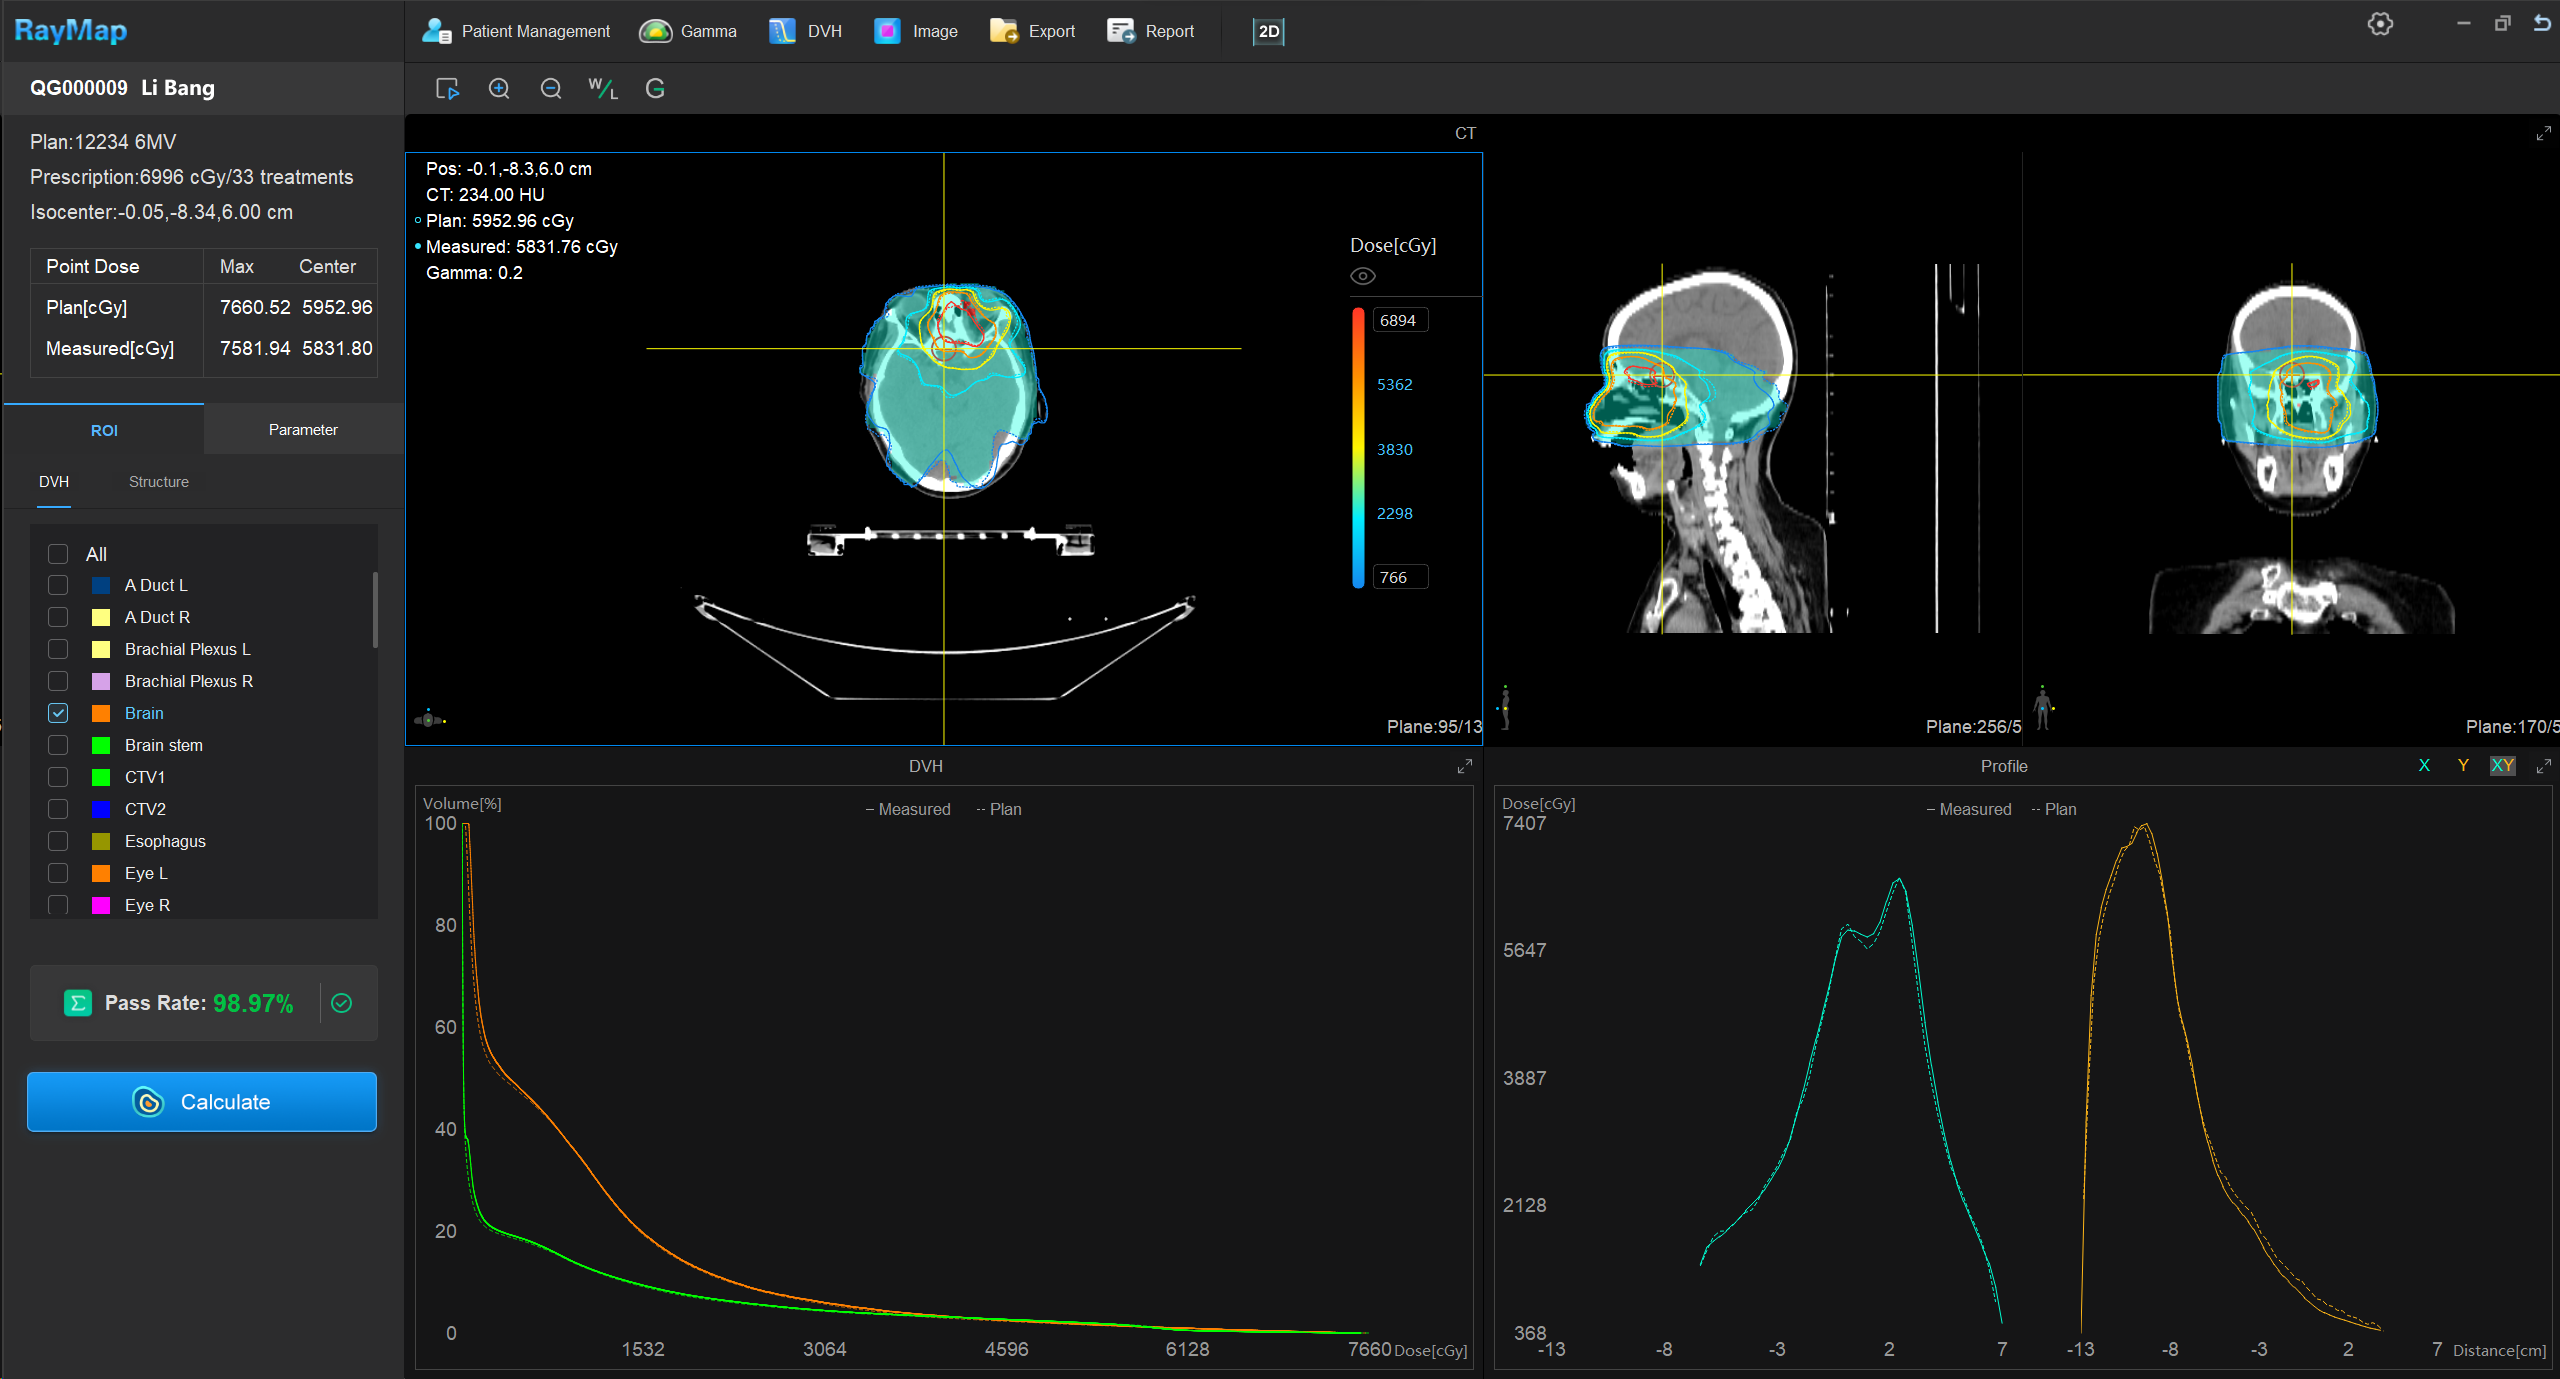This screenshot has height=1379, width=2560.
Task: Expand the CT view panel
Action: (2543, 133)
